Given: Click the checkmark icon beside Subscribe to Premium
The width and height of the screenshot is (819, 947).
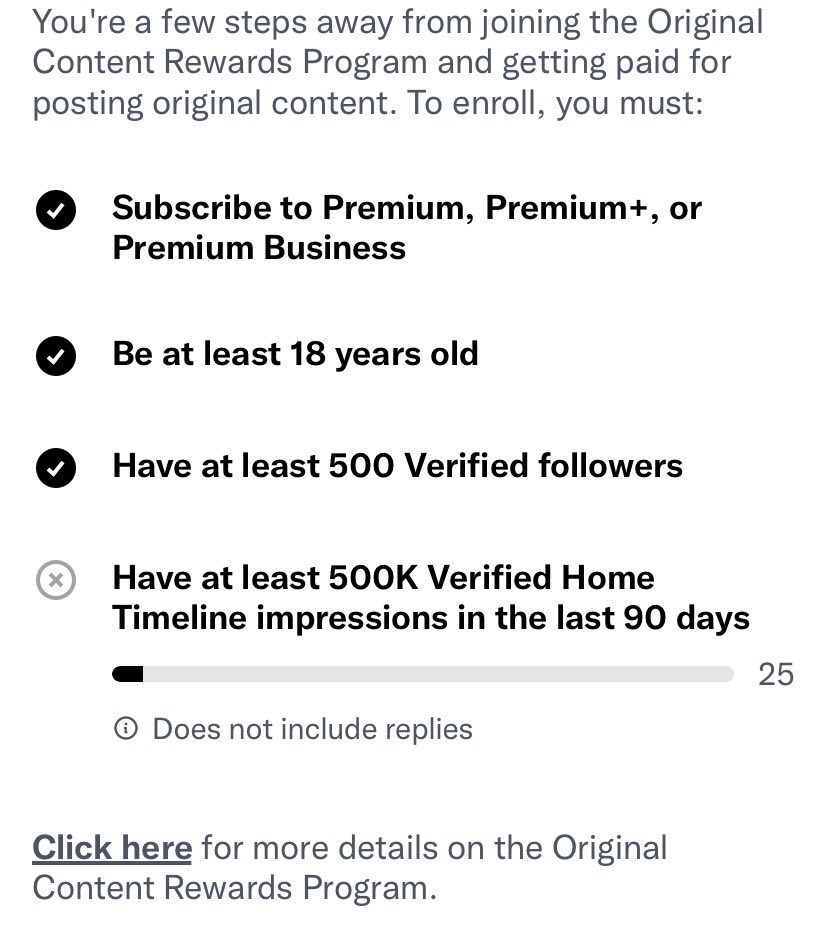Looking at the screenshot, I should [x=56, y=210].
